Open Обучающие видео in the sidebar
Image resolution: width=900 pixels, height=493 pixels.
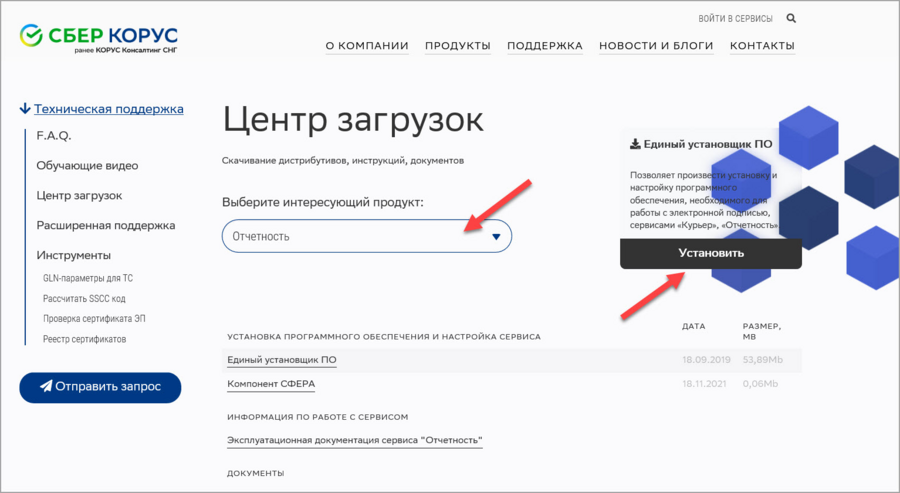(x=87, y=166)
